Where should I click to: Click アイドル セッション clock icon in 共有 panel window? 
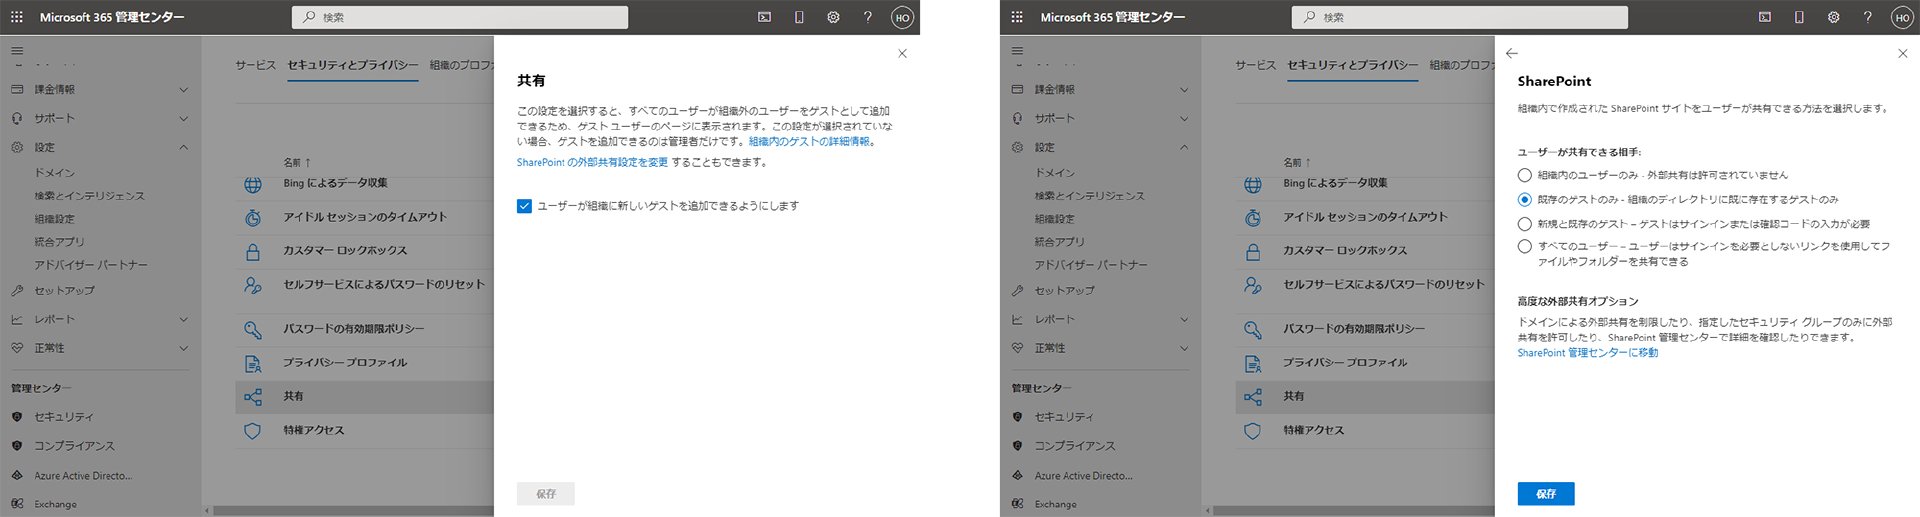pyautogui.click(x=253, y=217)
